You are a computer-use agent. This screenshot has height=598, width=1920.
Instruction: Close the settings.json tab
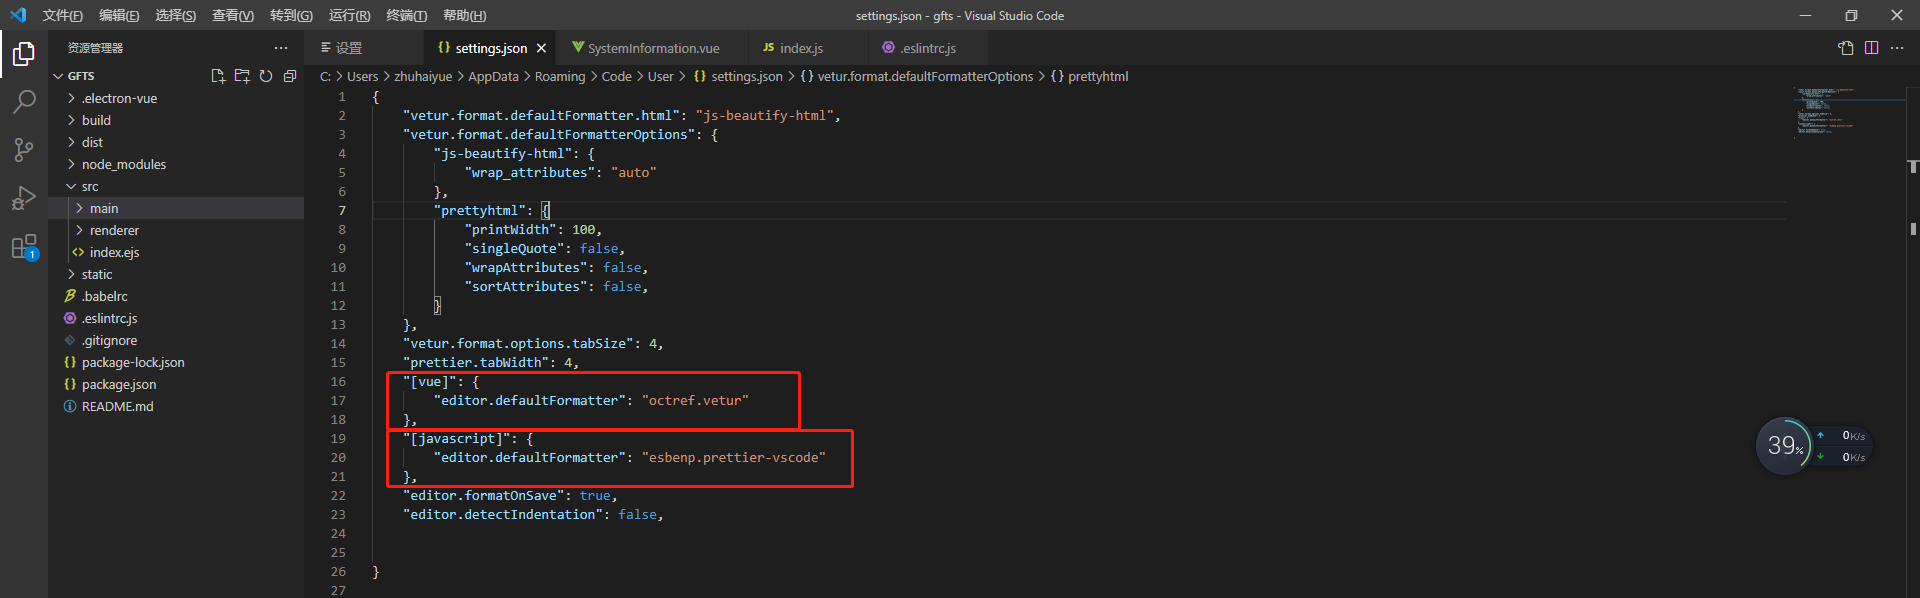[x=541, y=48]
